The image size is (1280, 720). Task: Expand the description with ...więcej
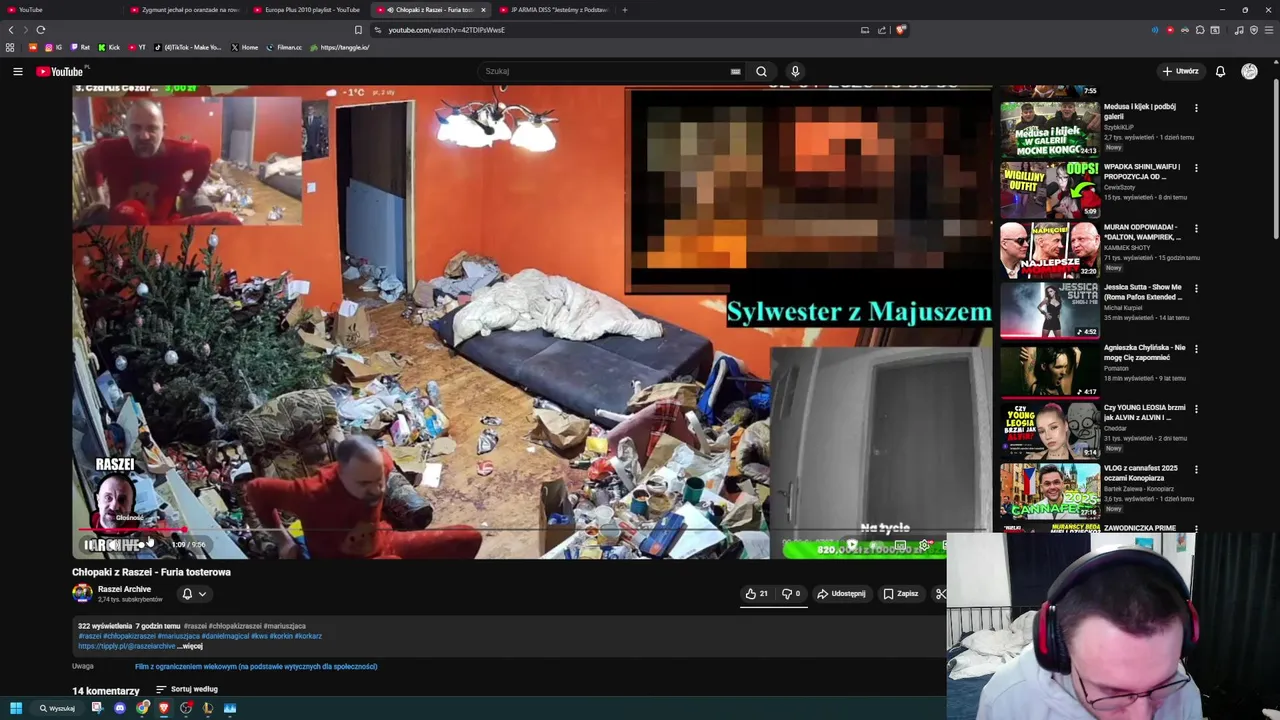190,646
